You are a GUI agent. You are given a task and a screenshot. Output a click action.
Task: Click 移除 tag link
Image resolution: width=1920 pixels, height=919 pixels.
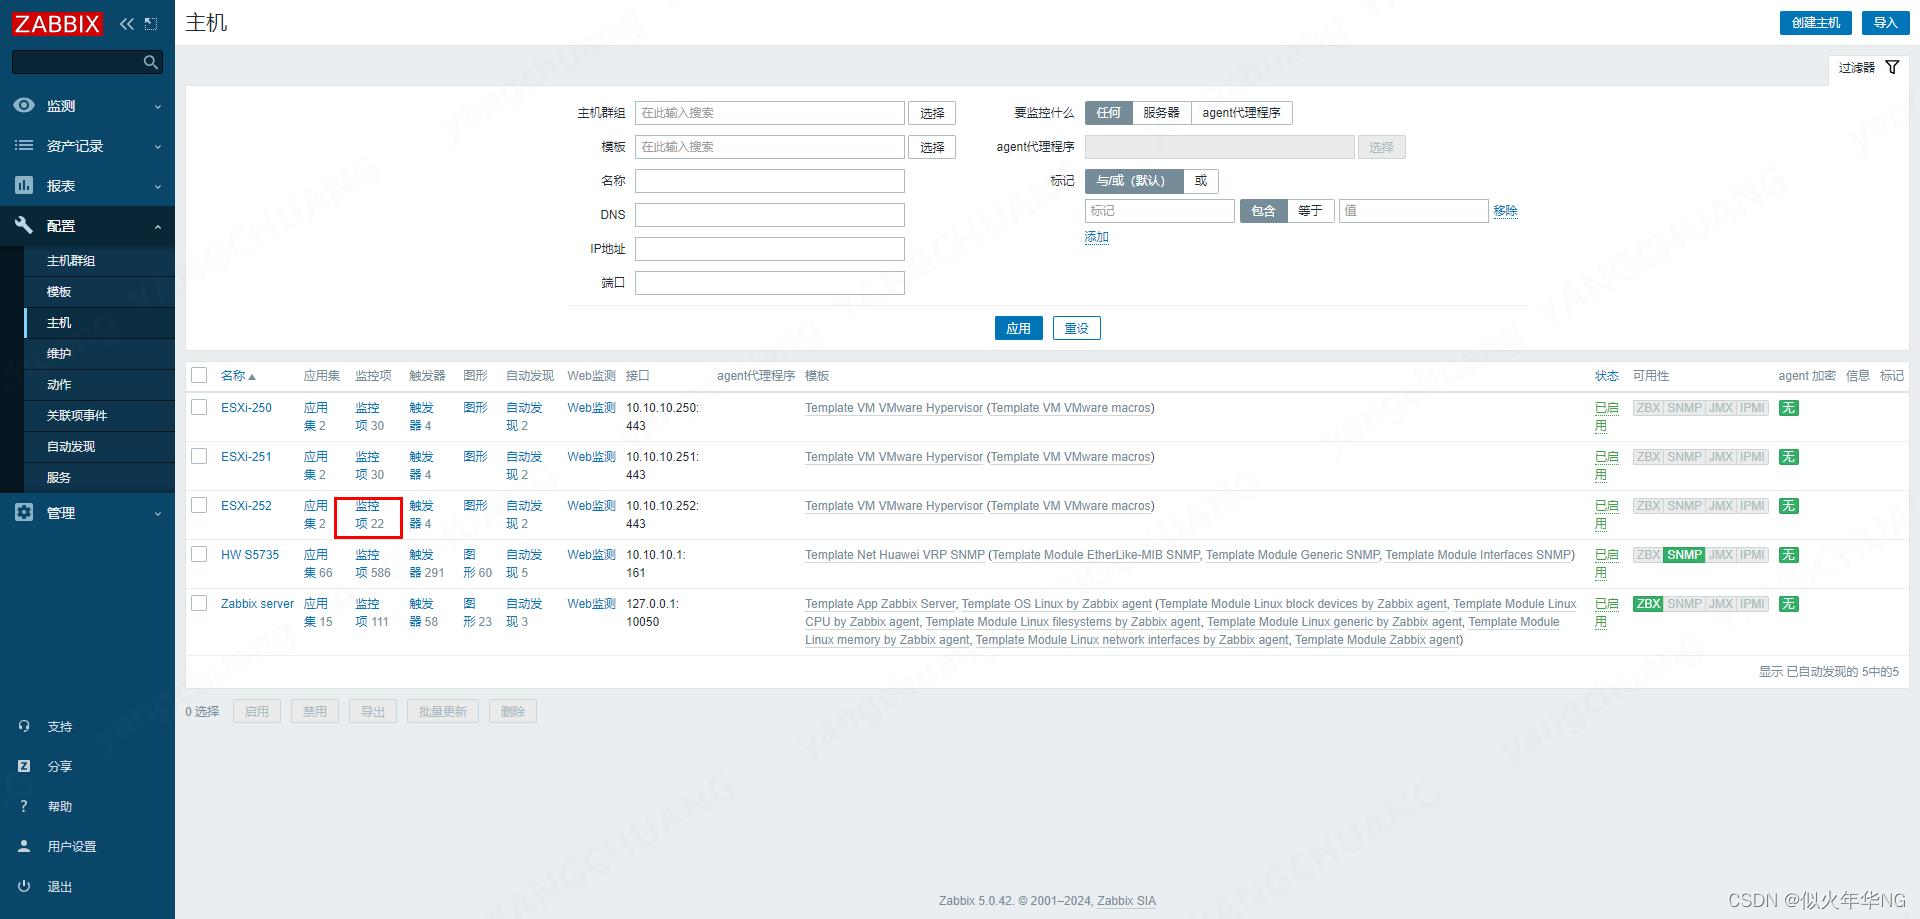(x=1505, y=211)
